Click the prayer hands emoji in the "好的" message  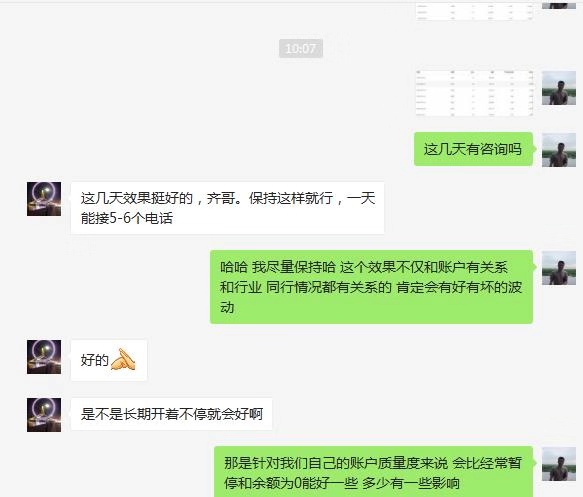(x=123, y=359)
